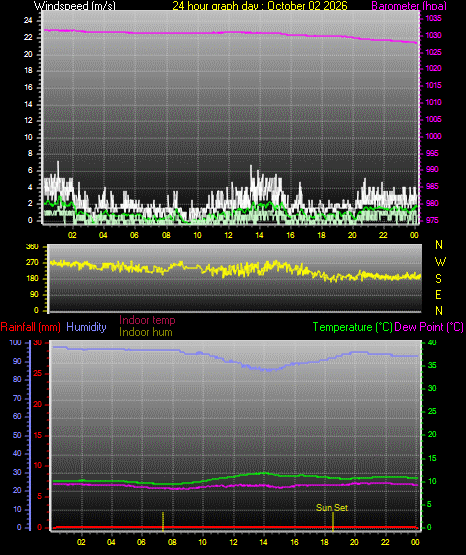Click the 6 value on windspeed axis
The width and height of the screenshot is (466, 555).
30,170
